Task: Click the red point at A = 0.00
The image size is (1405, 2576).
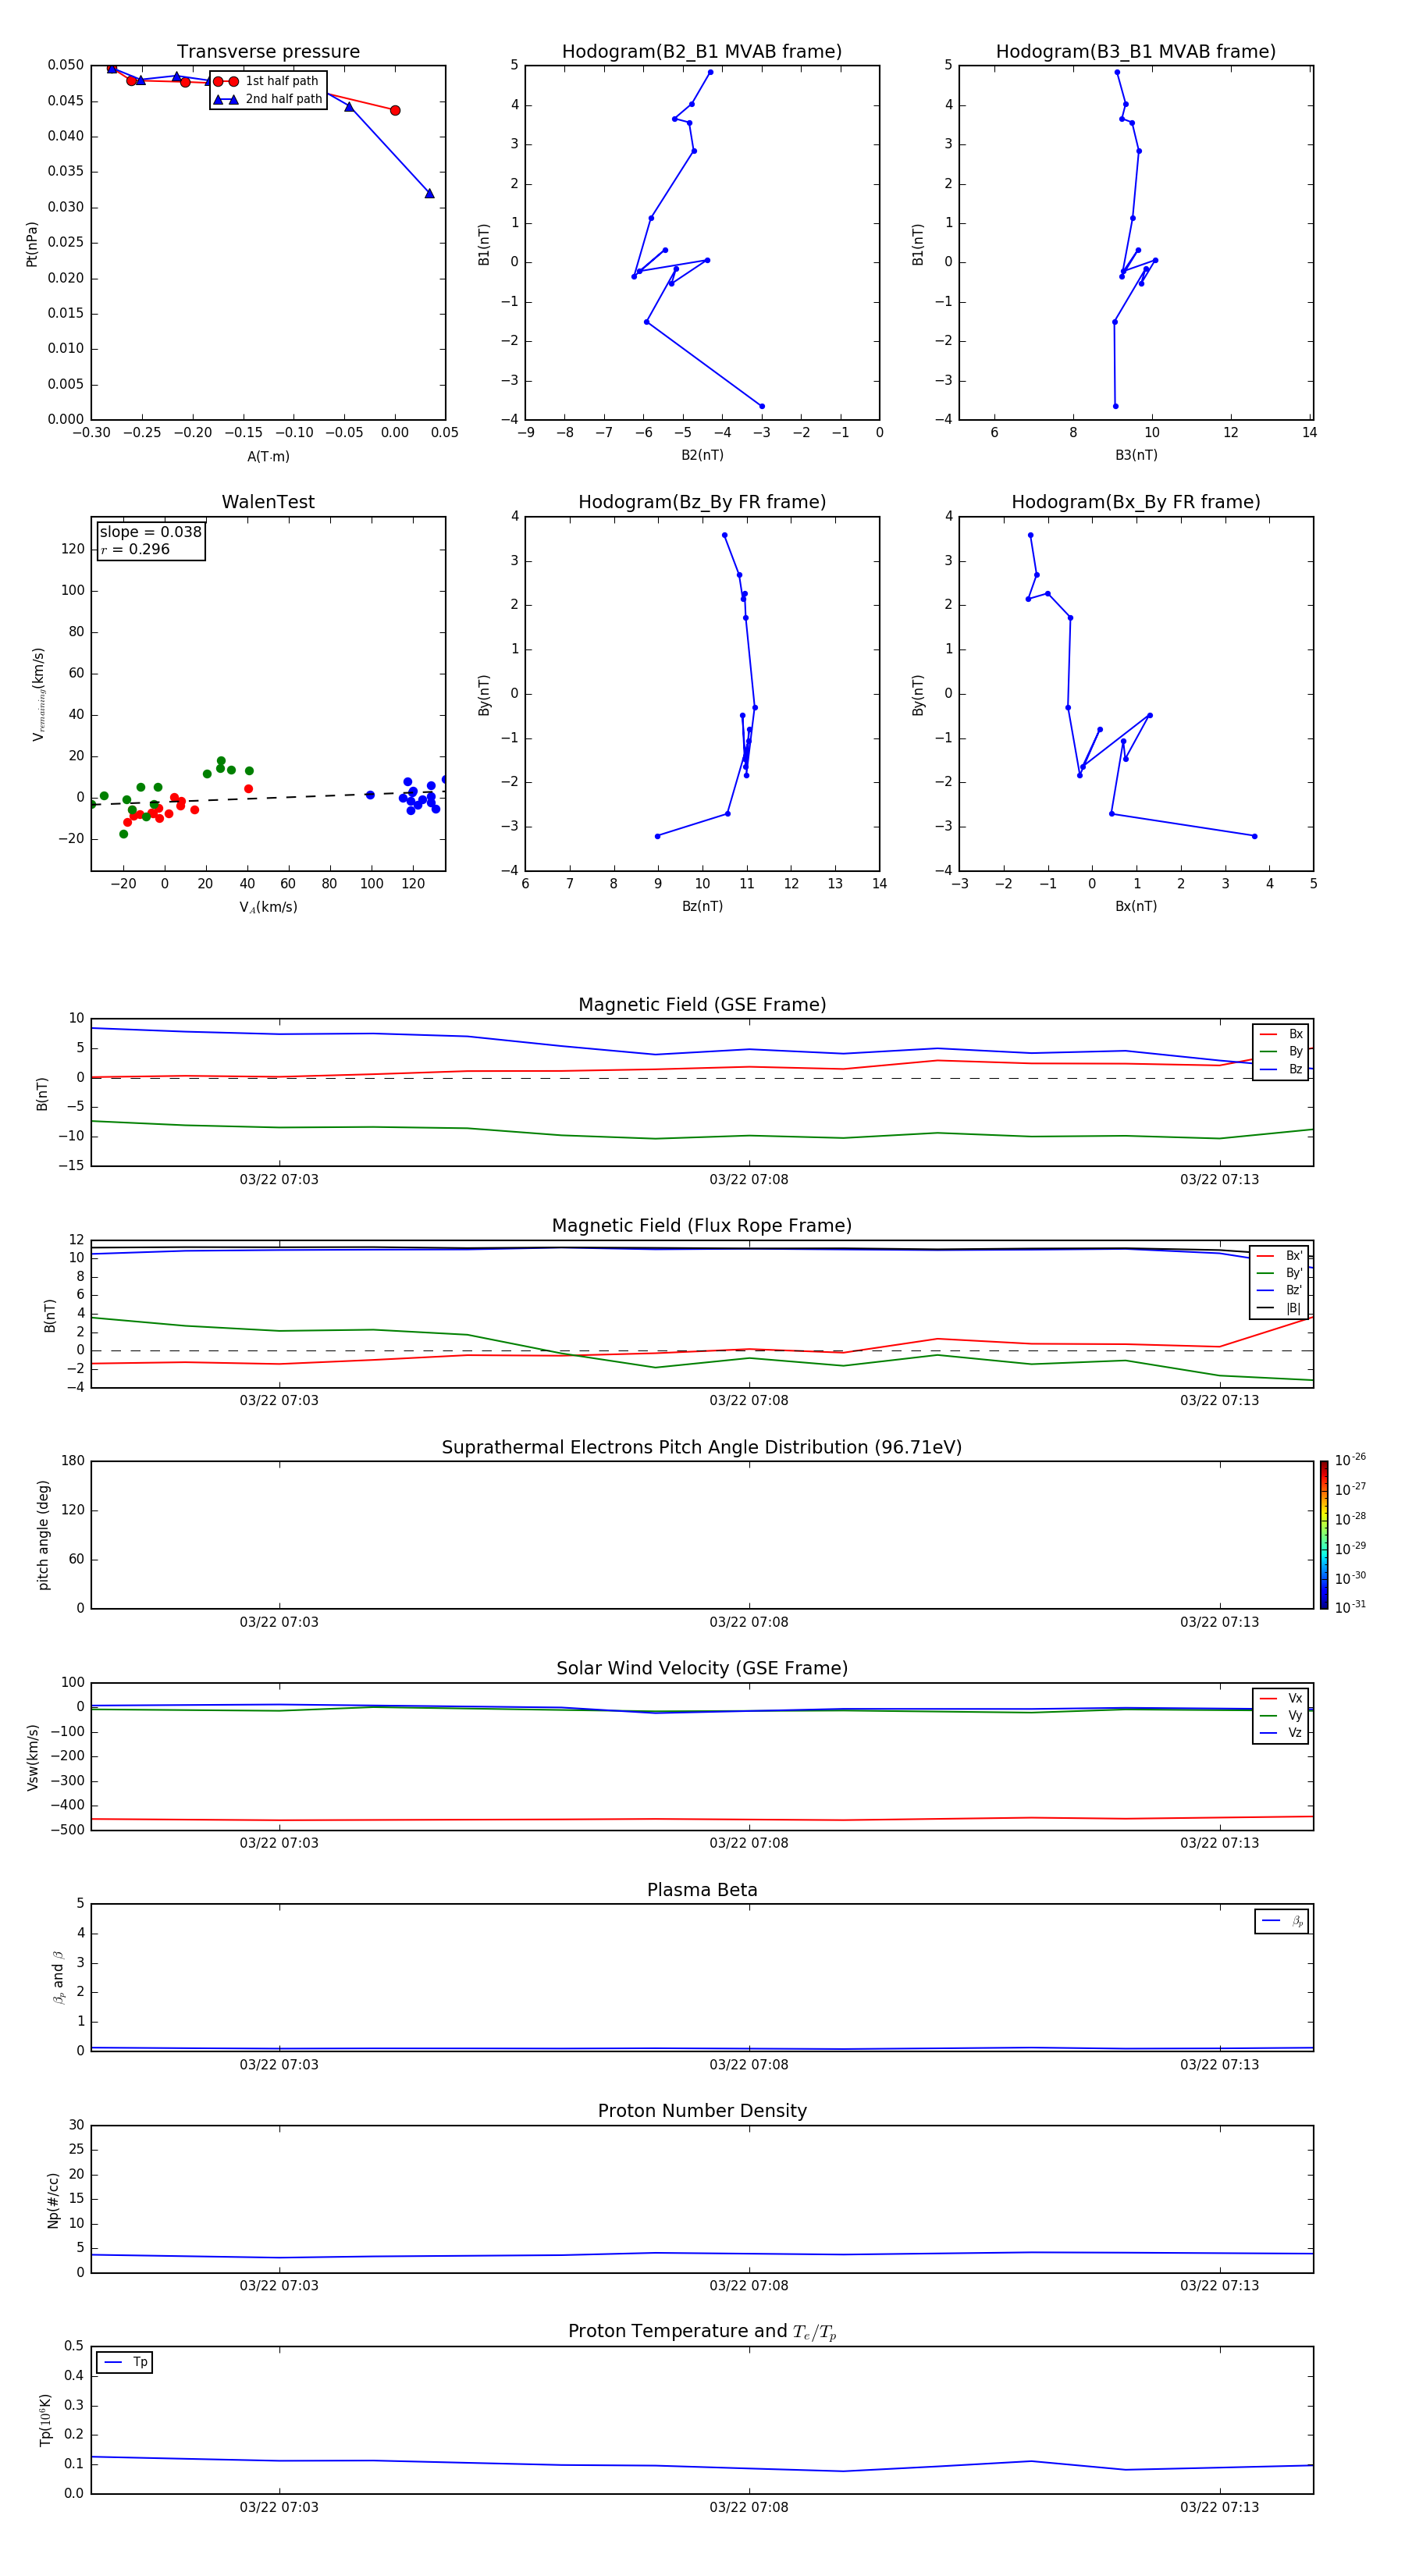Action: tap(395, 110)
